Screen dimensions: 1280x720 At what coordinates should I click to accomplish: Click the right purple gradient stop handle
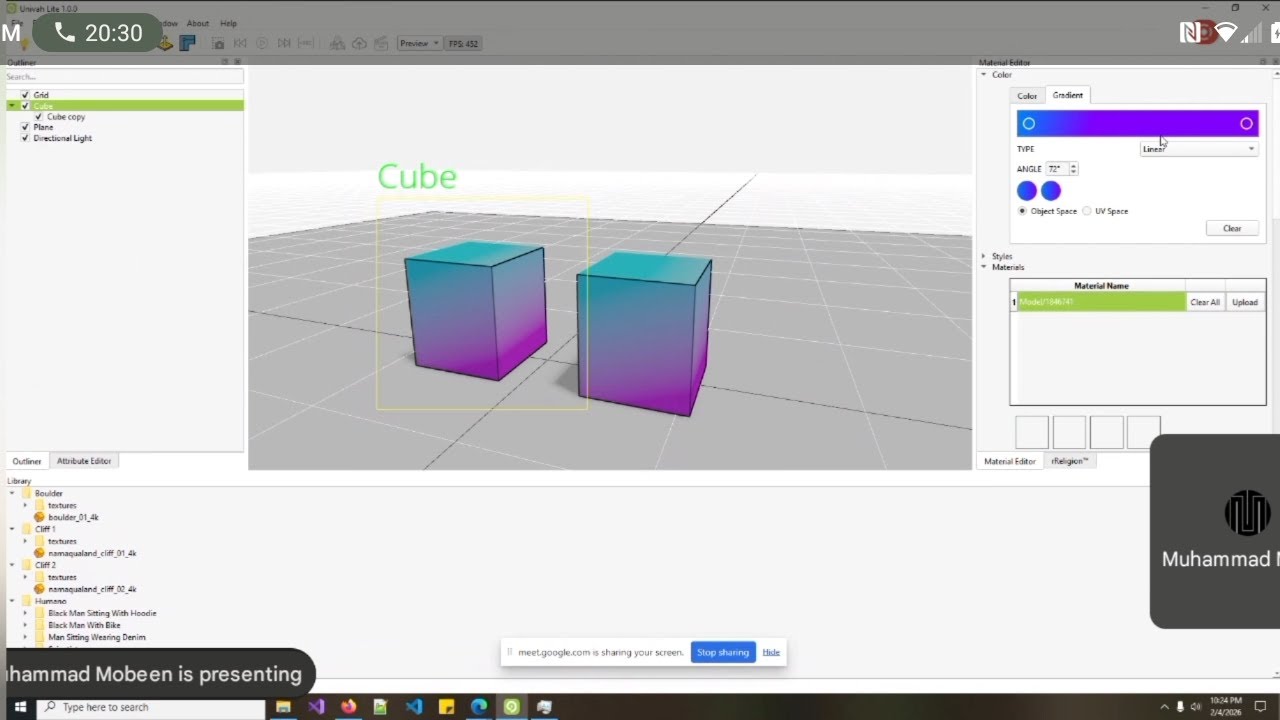point(1246,123)
